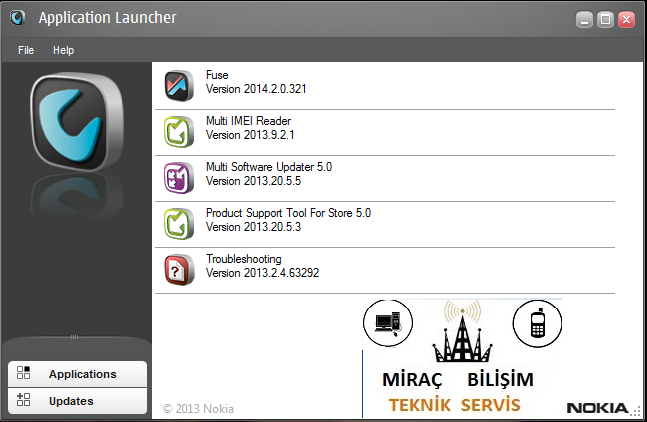Launch the Troubleshooting question mark icon
Image resolution: width=647 pixels, height=422 pixels.
coord(179,270)
